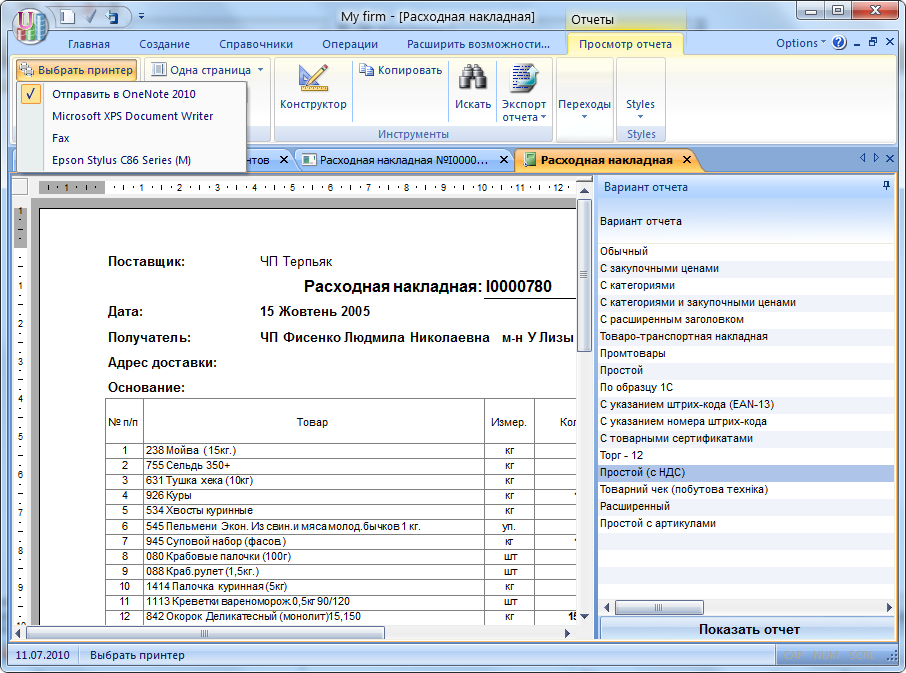Click the Копировать button
Screen dimensions: 906x673
400,70
